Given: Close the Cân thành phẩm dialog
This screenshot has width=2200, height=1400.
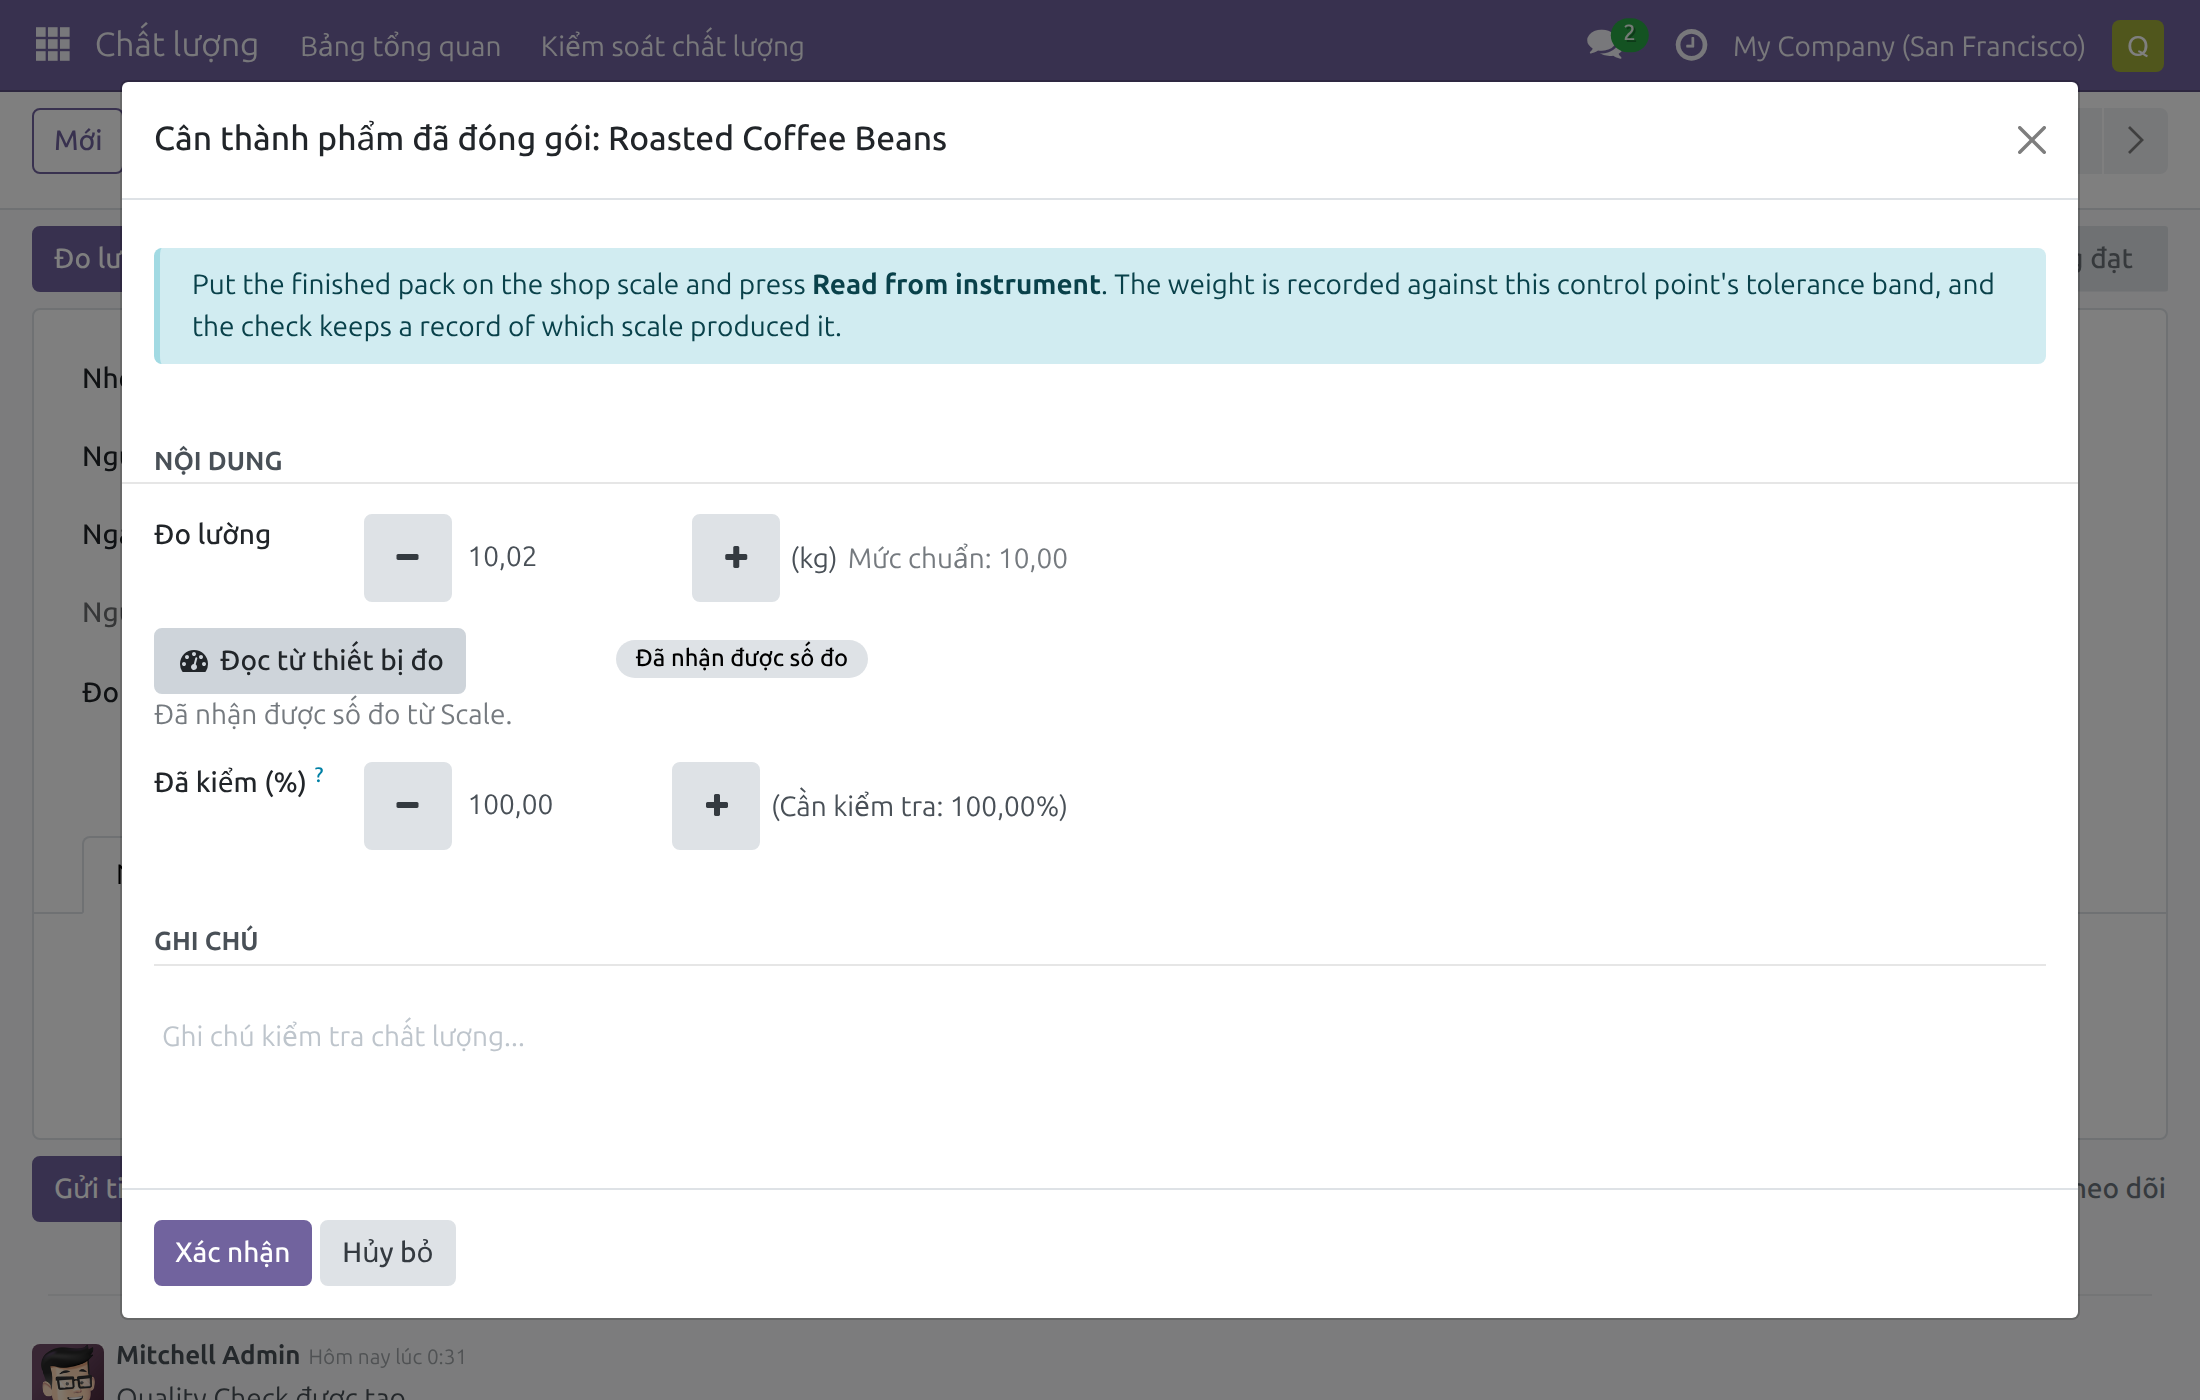Looking at the screenshot, I should (x=2031, y=140).
